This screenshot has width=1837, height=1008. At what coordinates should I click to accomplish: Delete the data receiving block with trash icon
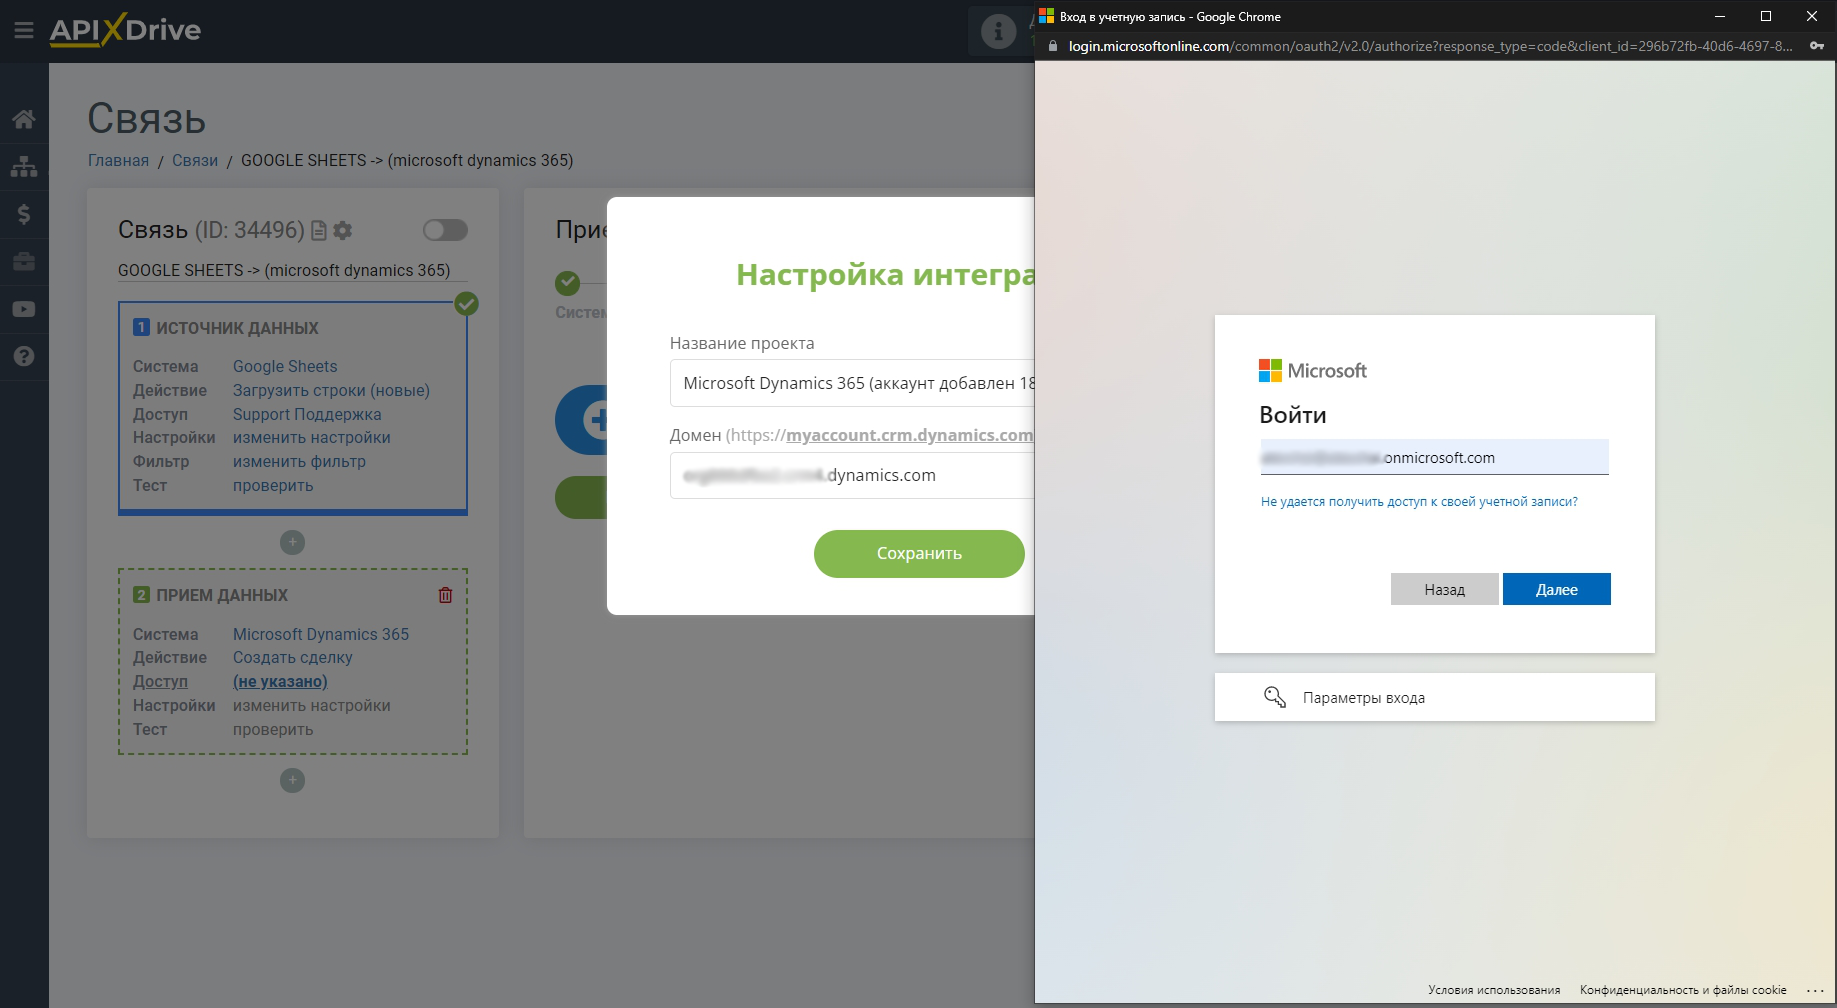pos(446,595)
